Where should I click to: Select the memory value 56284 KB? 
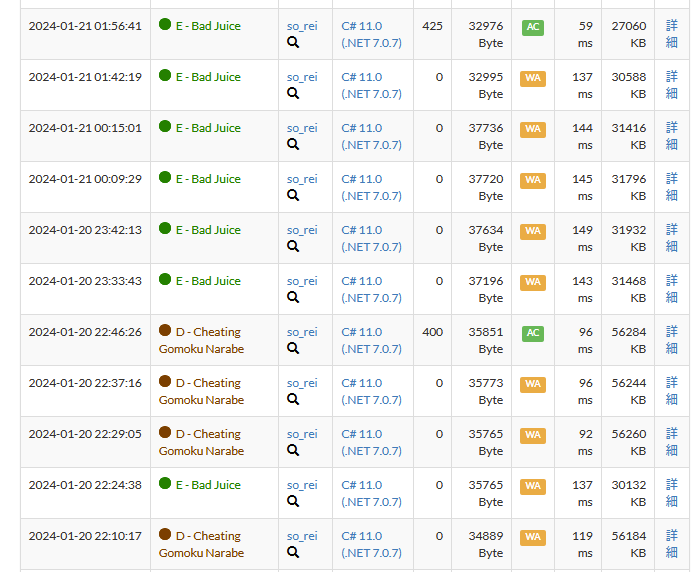tap(629, 340)
